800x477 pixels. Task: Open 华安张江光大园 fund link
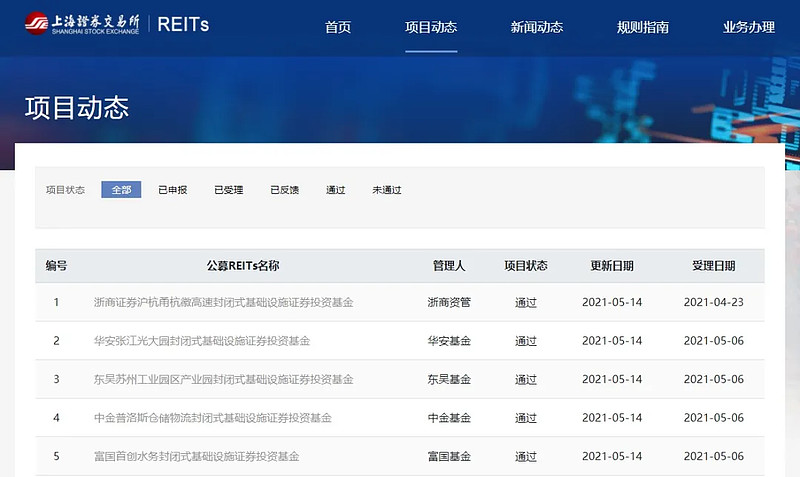click(202, 341)
